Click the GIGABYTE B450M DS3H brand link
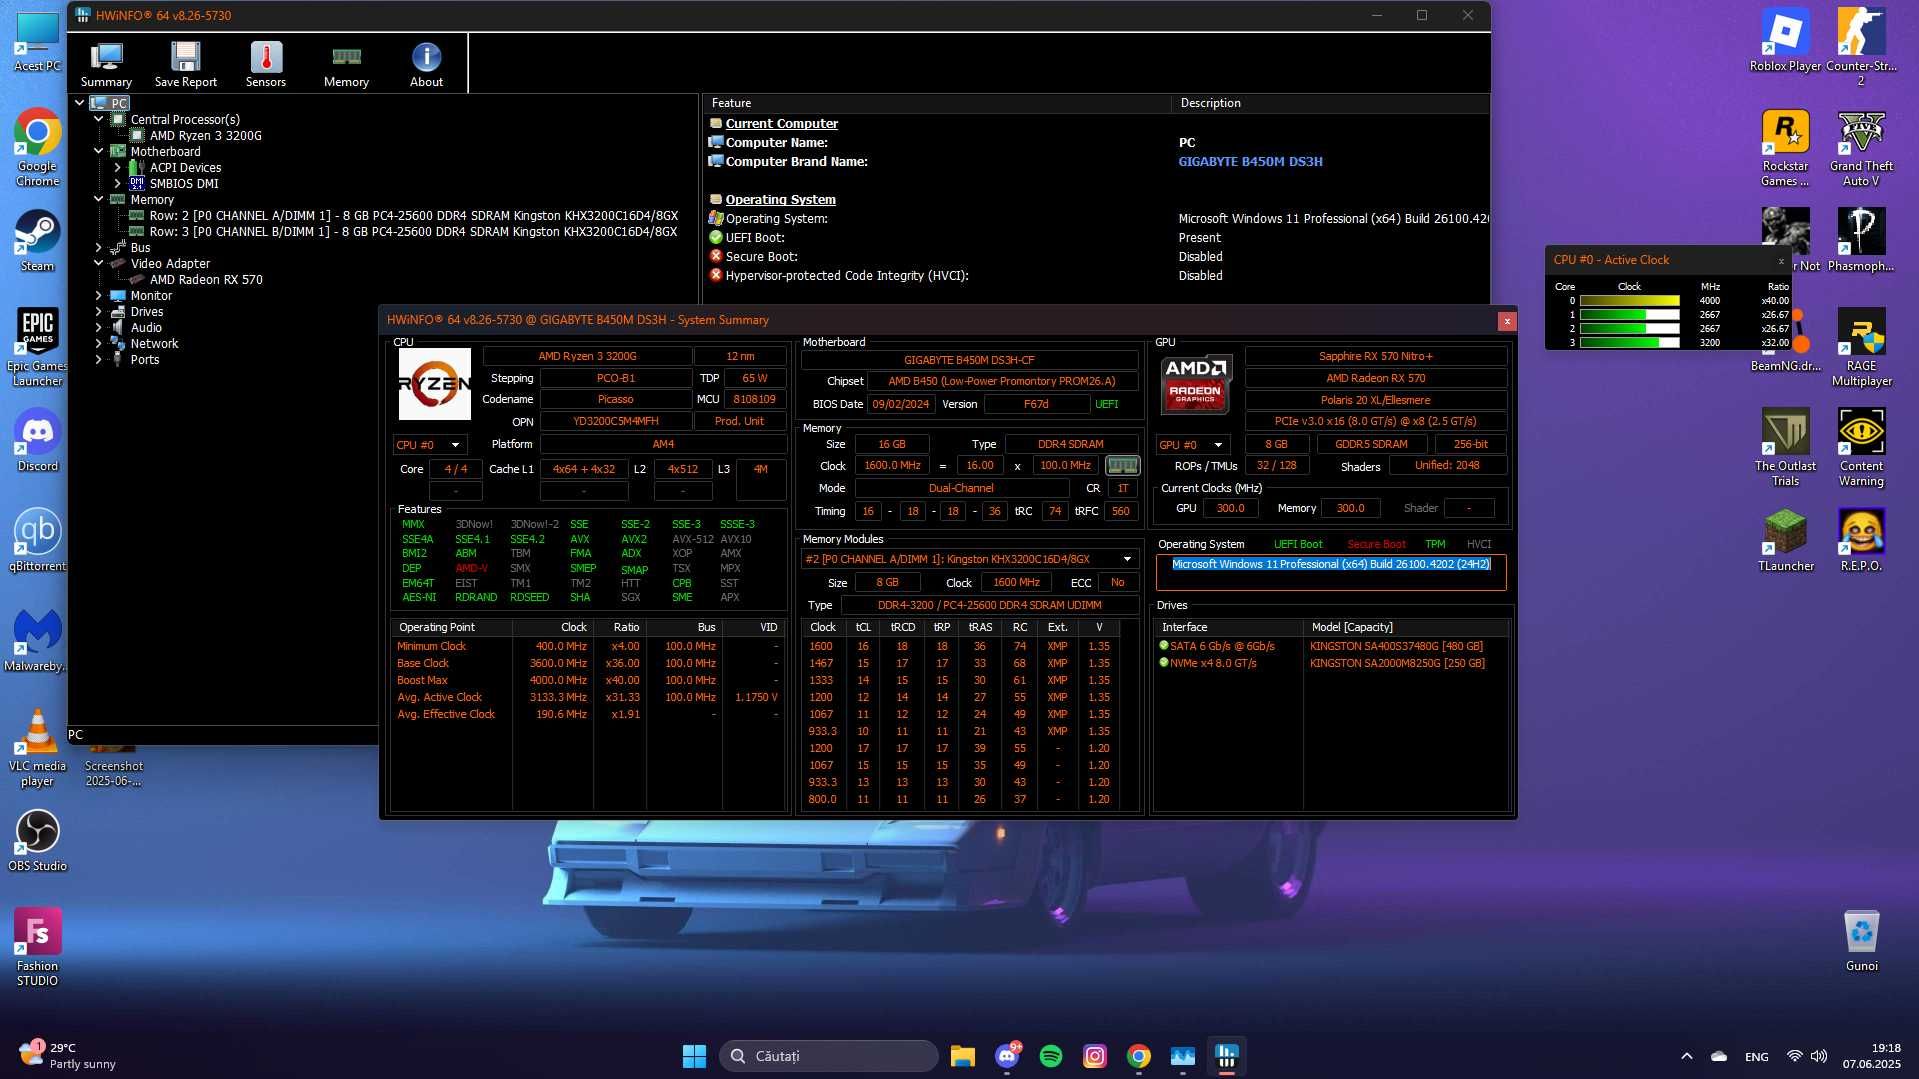Viewport: 1919px width, 1079px height. coord(1250,161)
